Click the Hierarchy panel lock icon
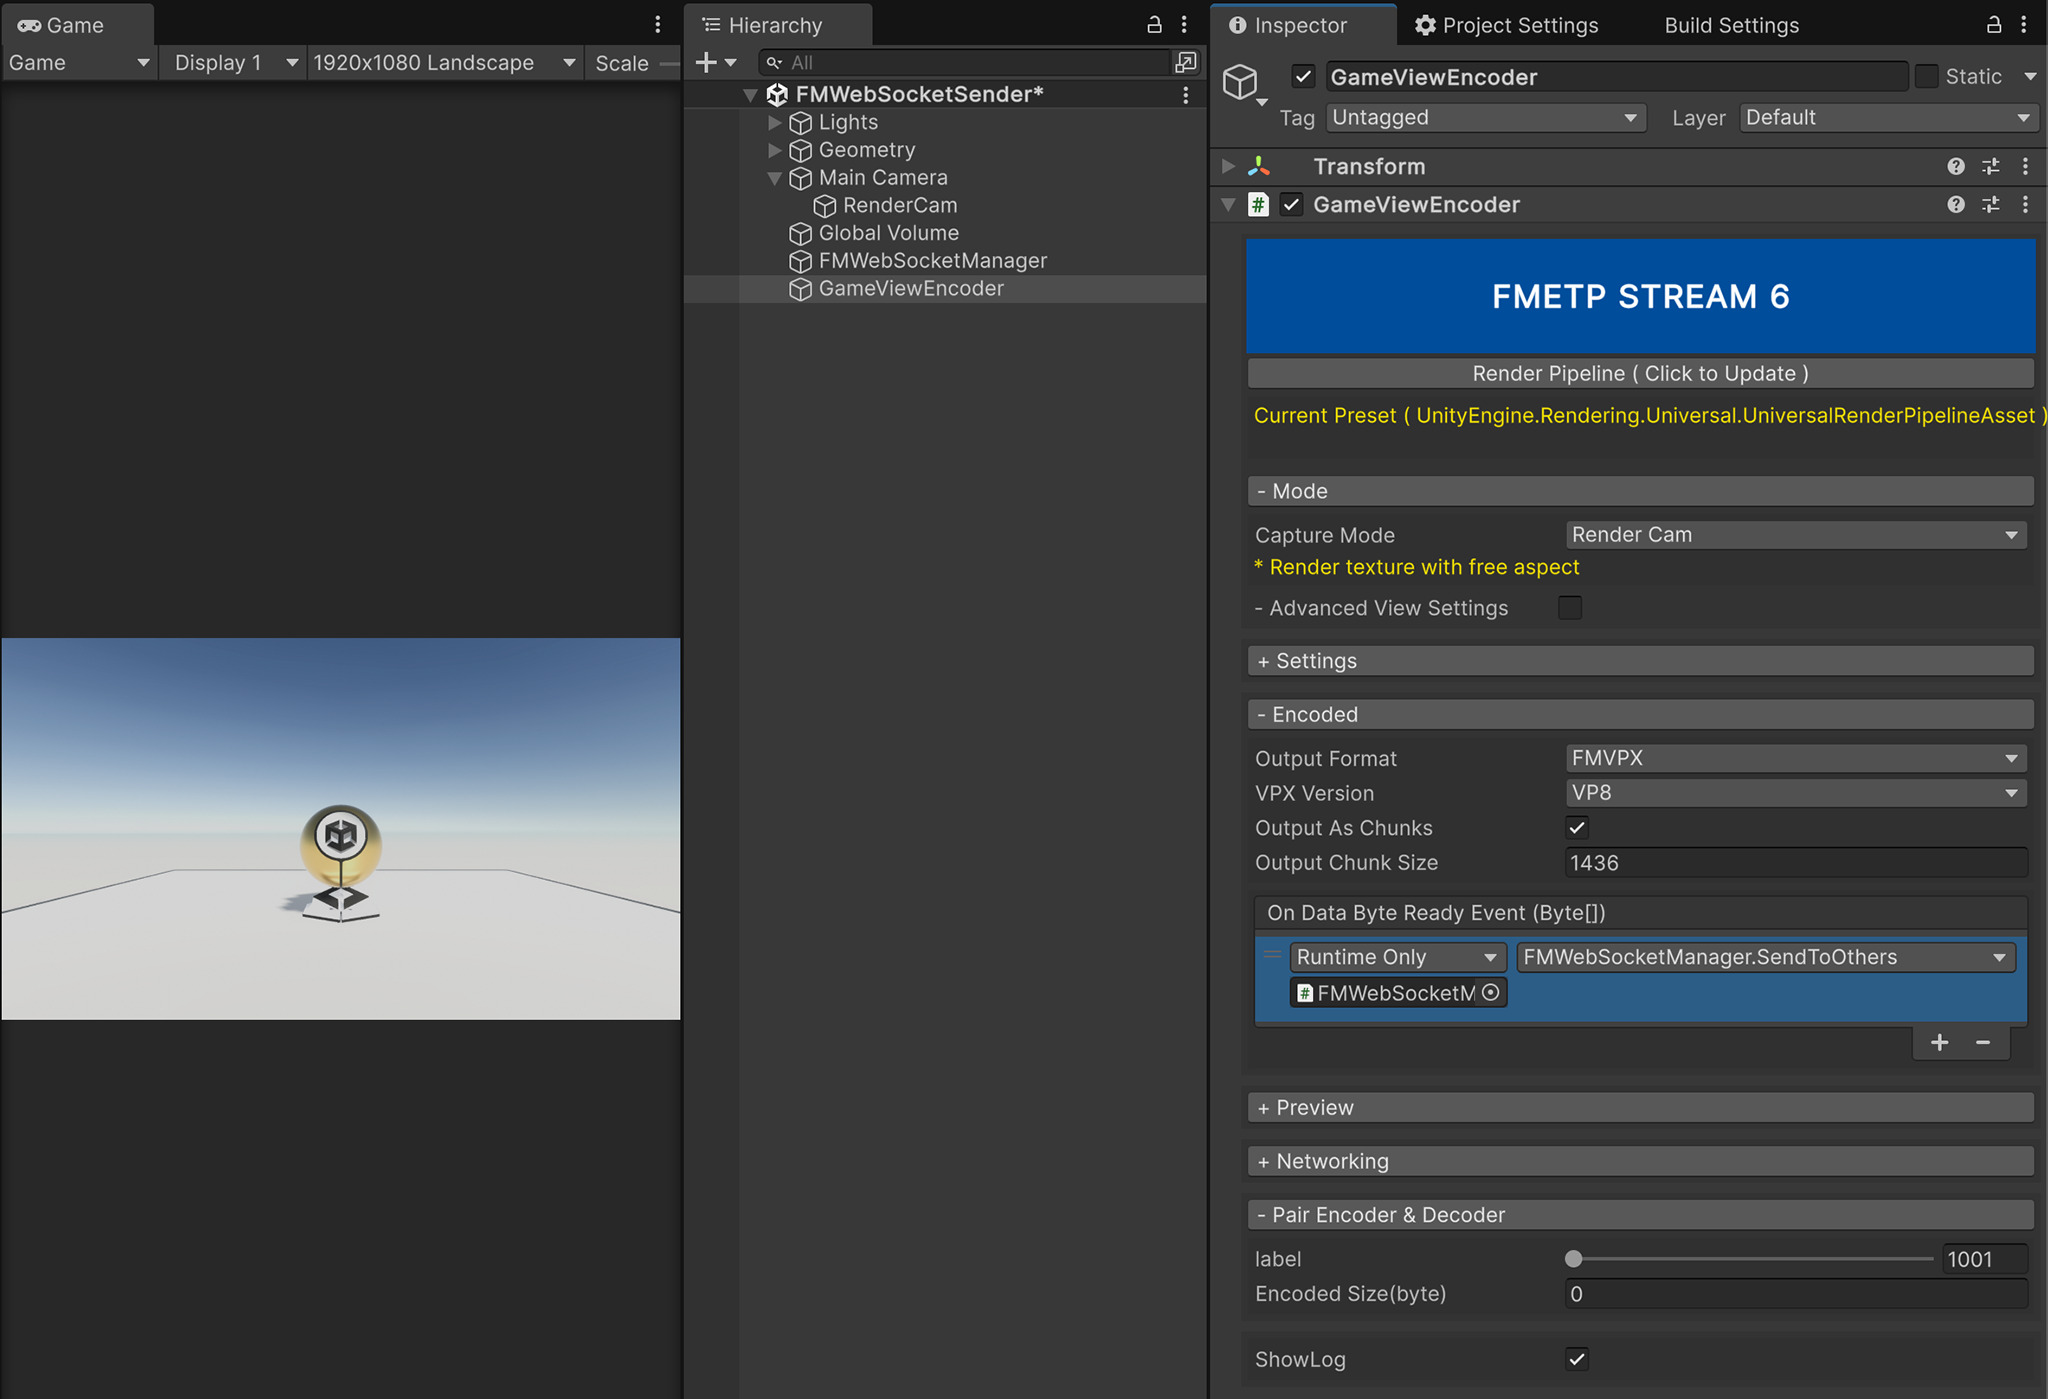 pyautogui.click(x=1153, y=24)
